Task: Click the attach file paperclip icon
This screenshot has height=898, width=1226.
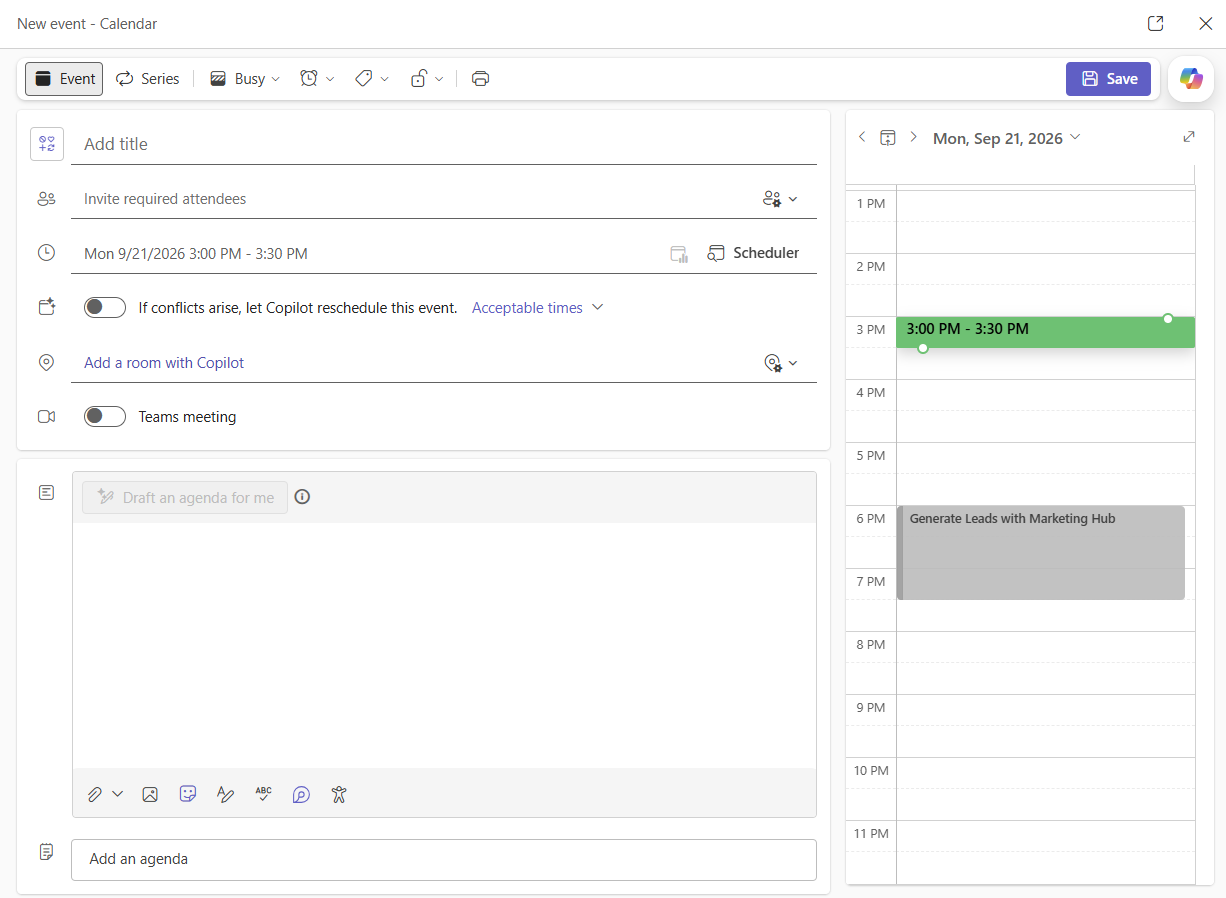Action: (x=94, y=794)
